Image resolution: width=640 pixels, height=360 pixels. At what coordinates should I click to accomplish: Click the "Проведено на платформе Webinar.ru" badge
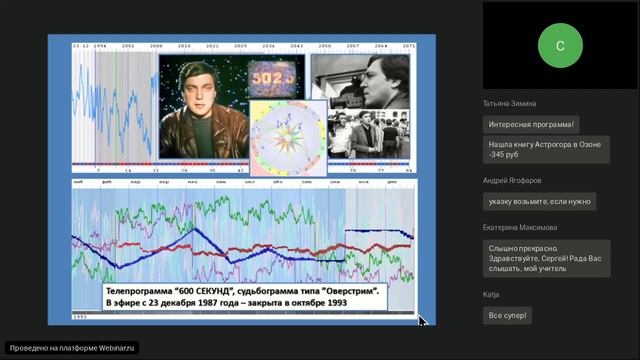click(x=72, y=348)
